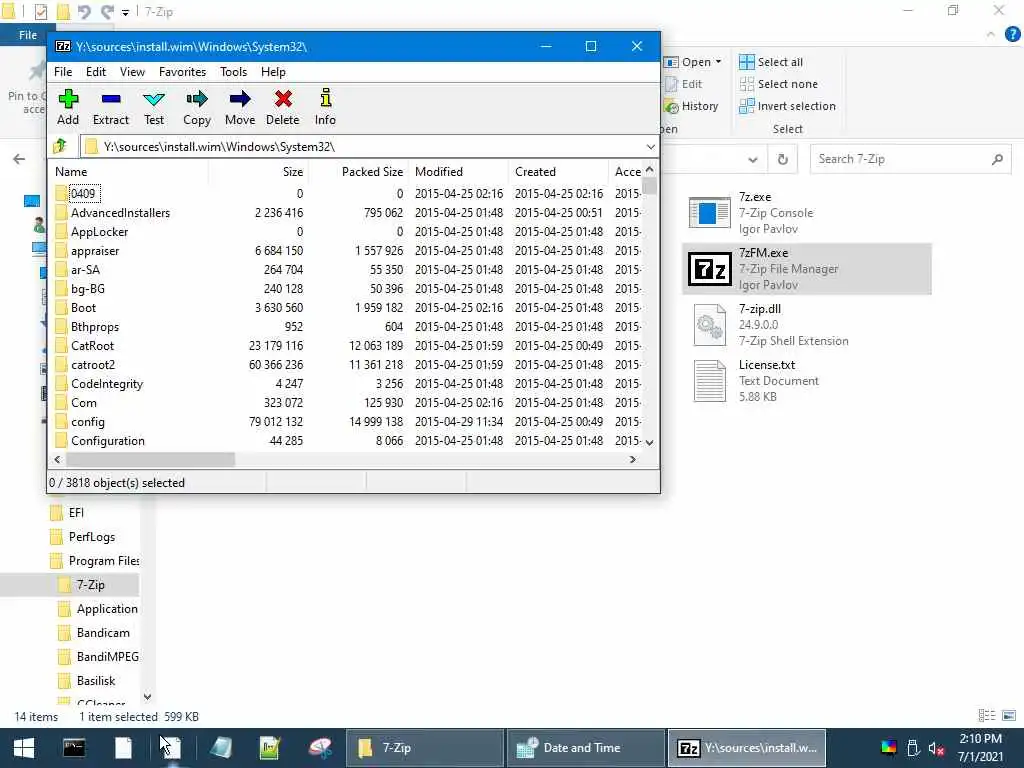Open the 7-Zip address path dropdown
This screenshot has height=768, width=1024.
coord(650,146)
